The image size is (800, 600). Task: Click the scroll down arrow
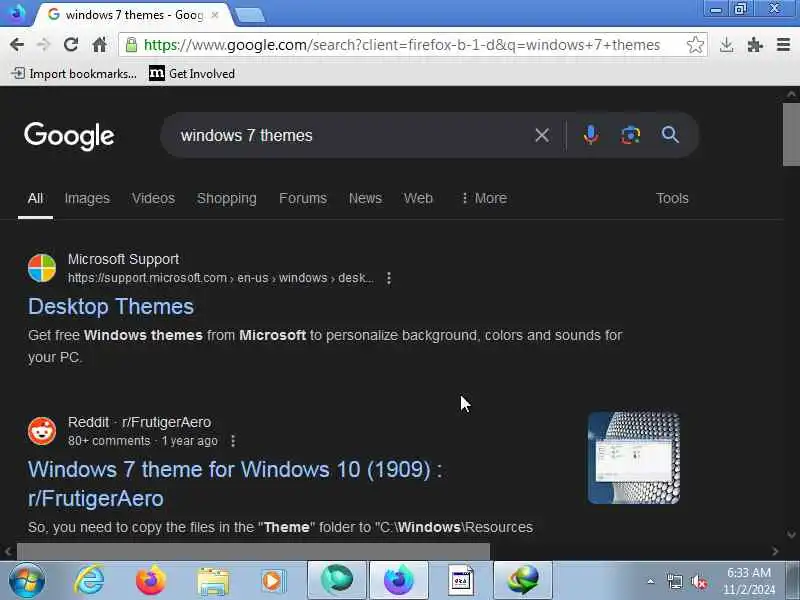point(791,535)
